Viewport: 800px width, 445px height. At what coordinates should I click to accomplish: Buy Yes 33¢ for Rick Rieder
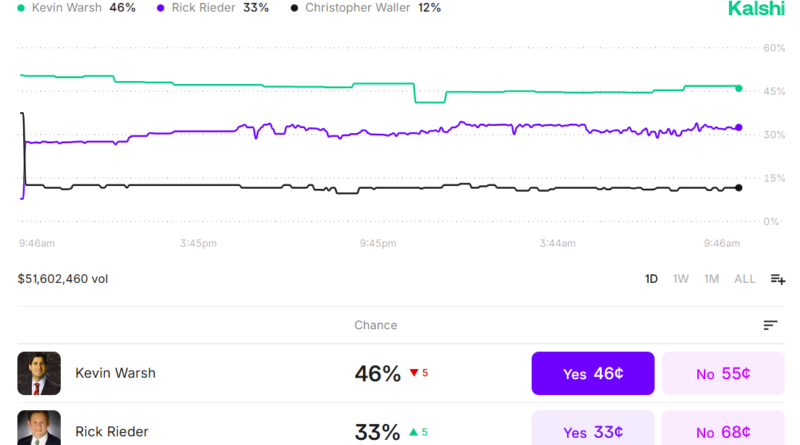593,431
